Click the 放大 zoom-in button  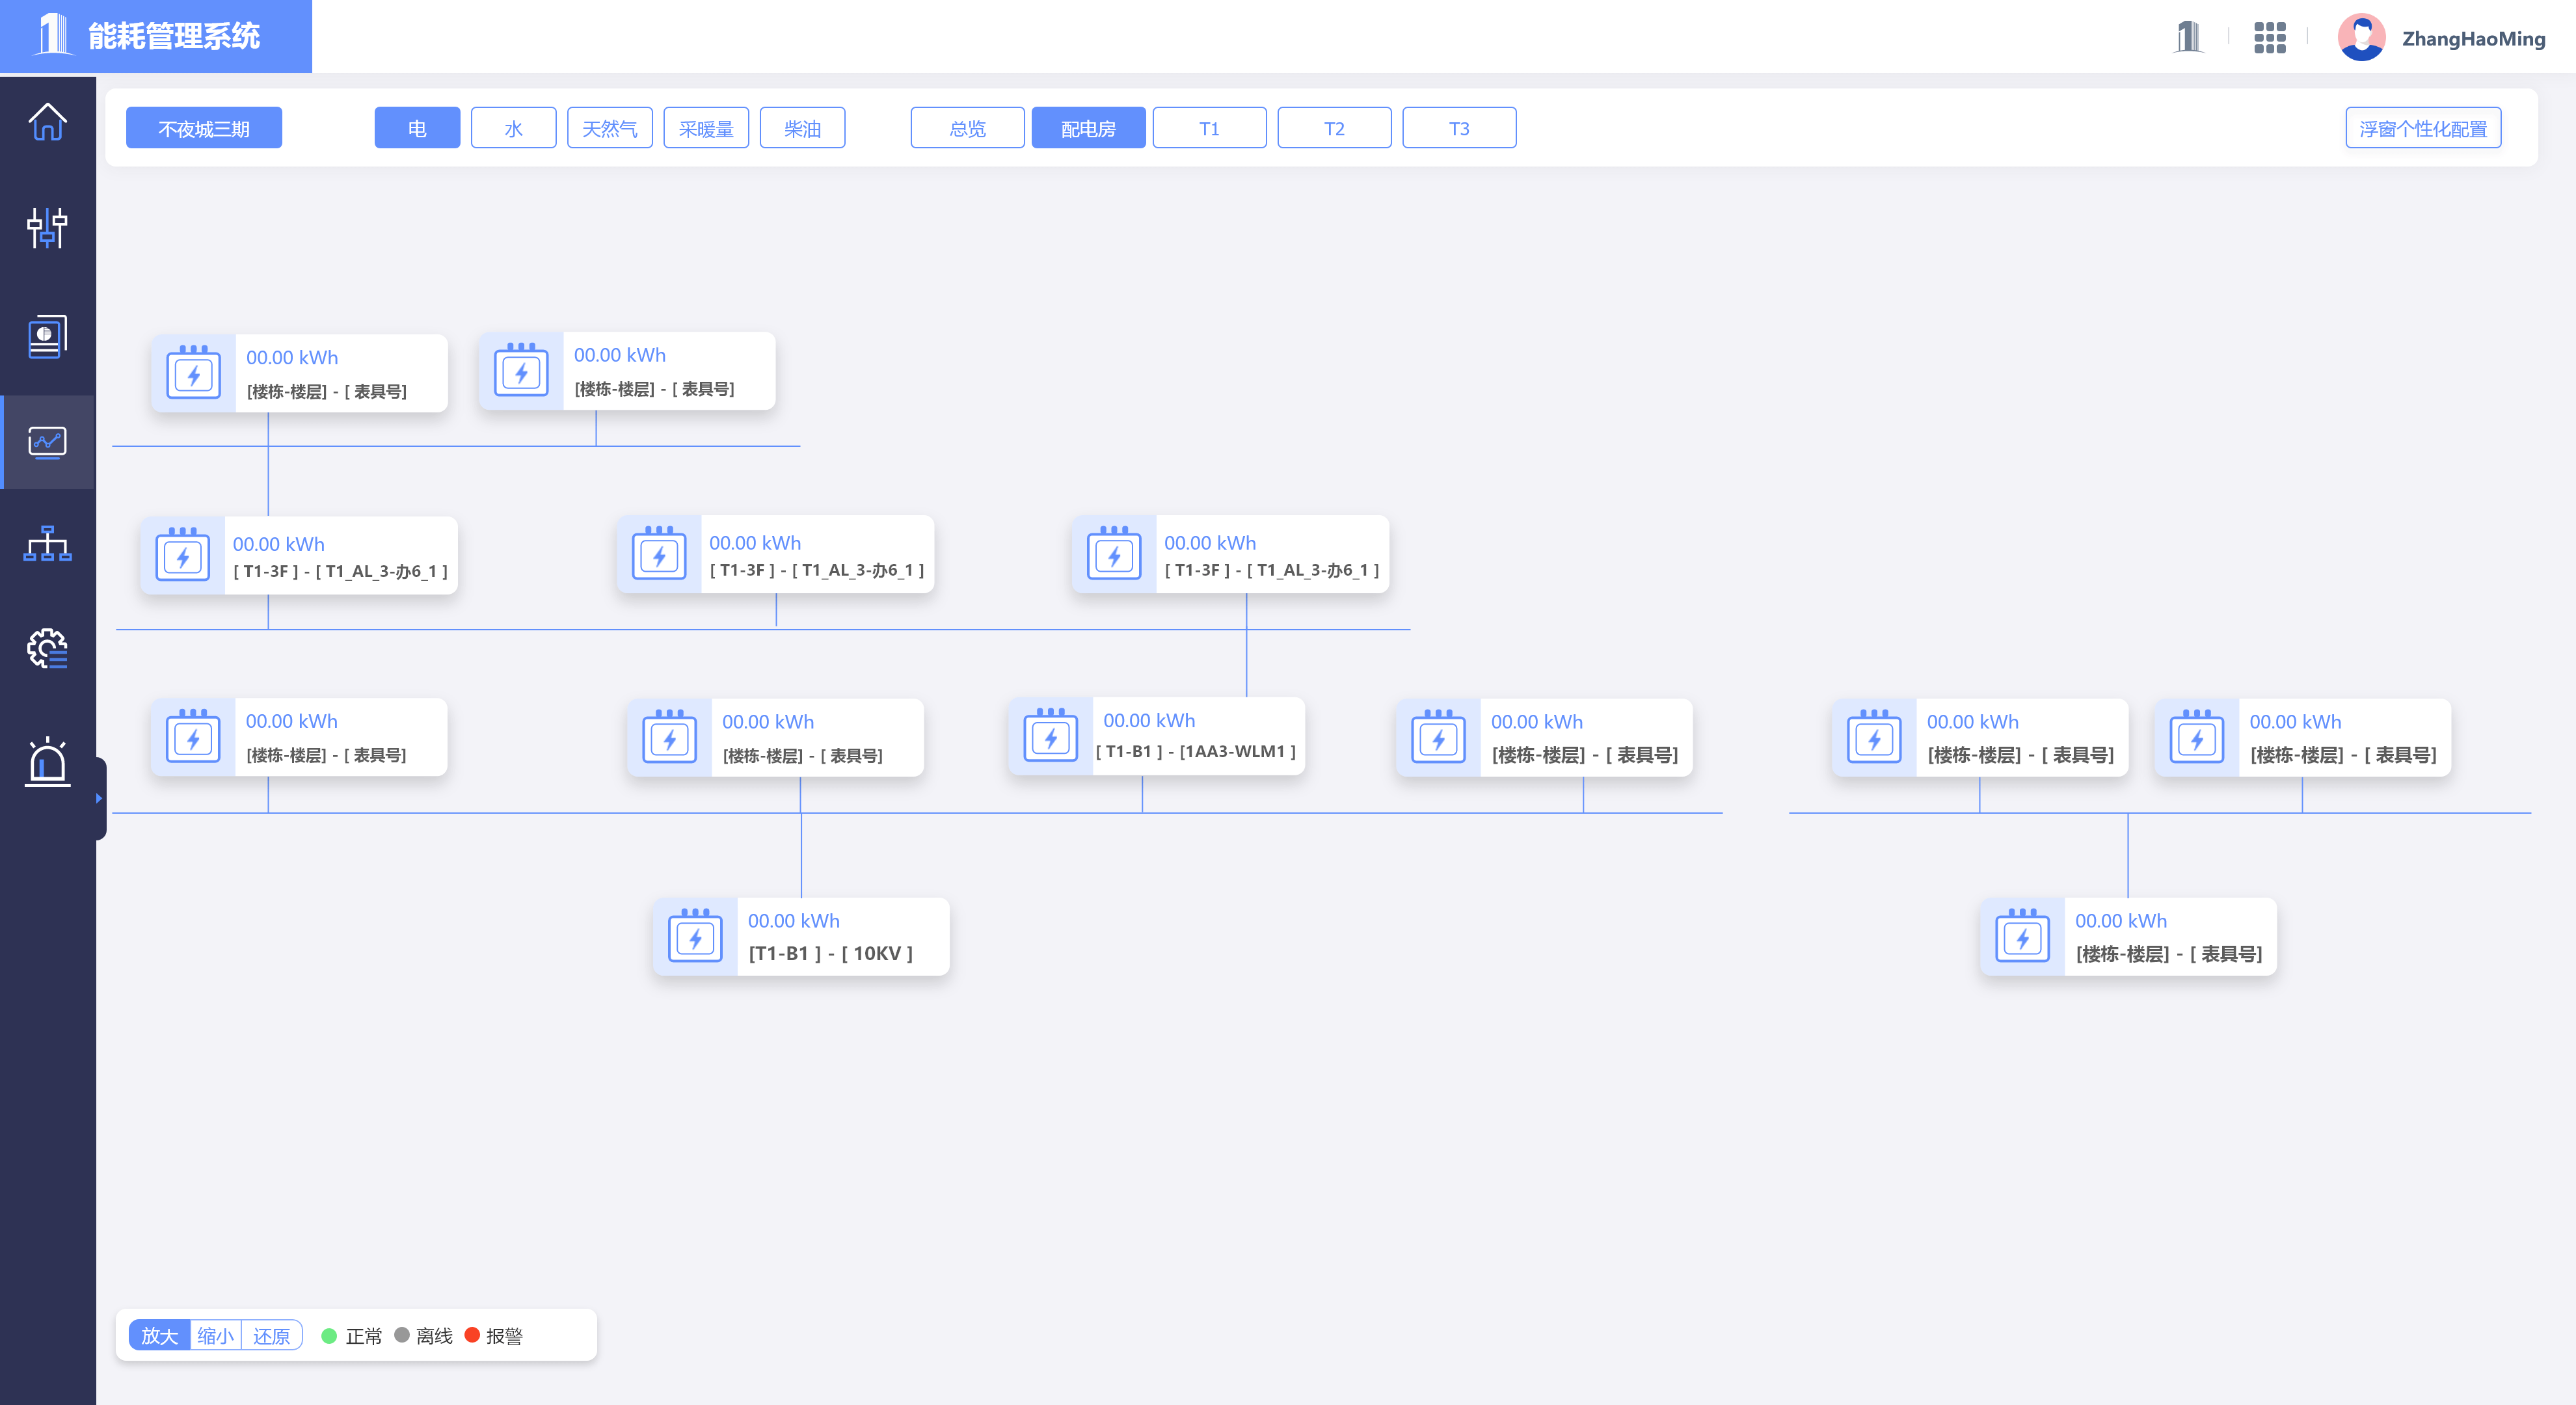[x=160, y=1335]
